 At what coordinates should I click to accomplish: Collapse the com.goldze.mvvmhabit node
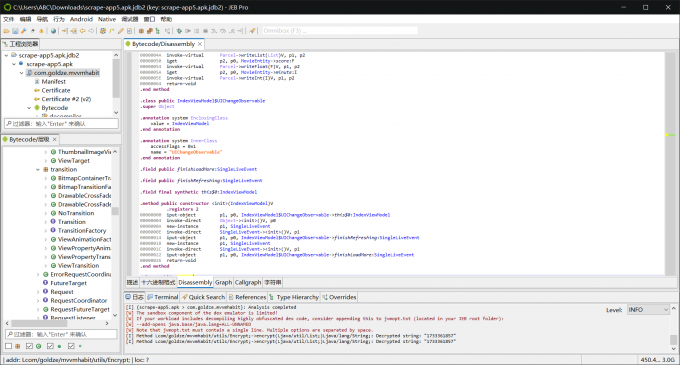21,73
